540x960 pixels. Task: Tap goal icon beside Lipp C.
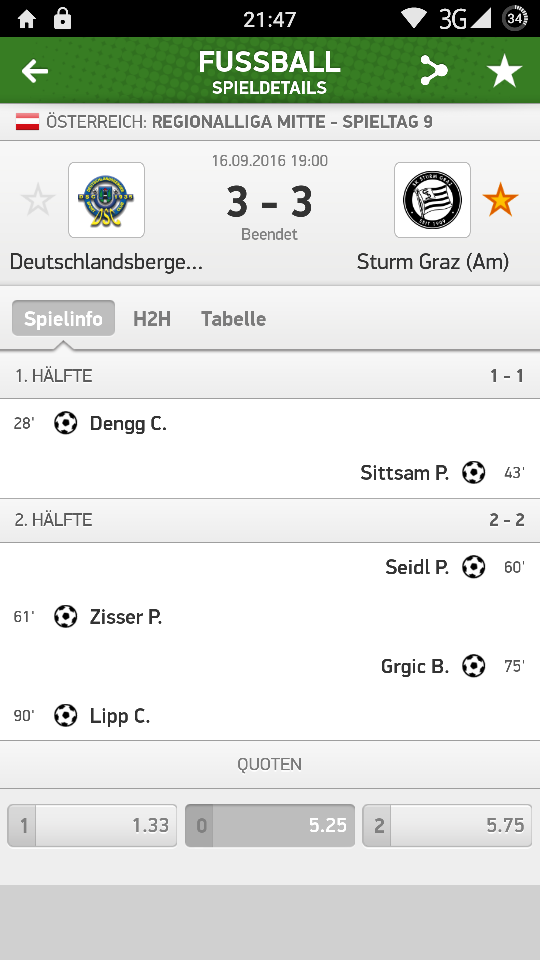[x=66, y=716]
